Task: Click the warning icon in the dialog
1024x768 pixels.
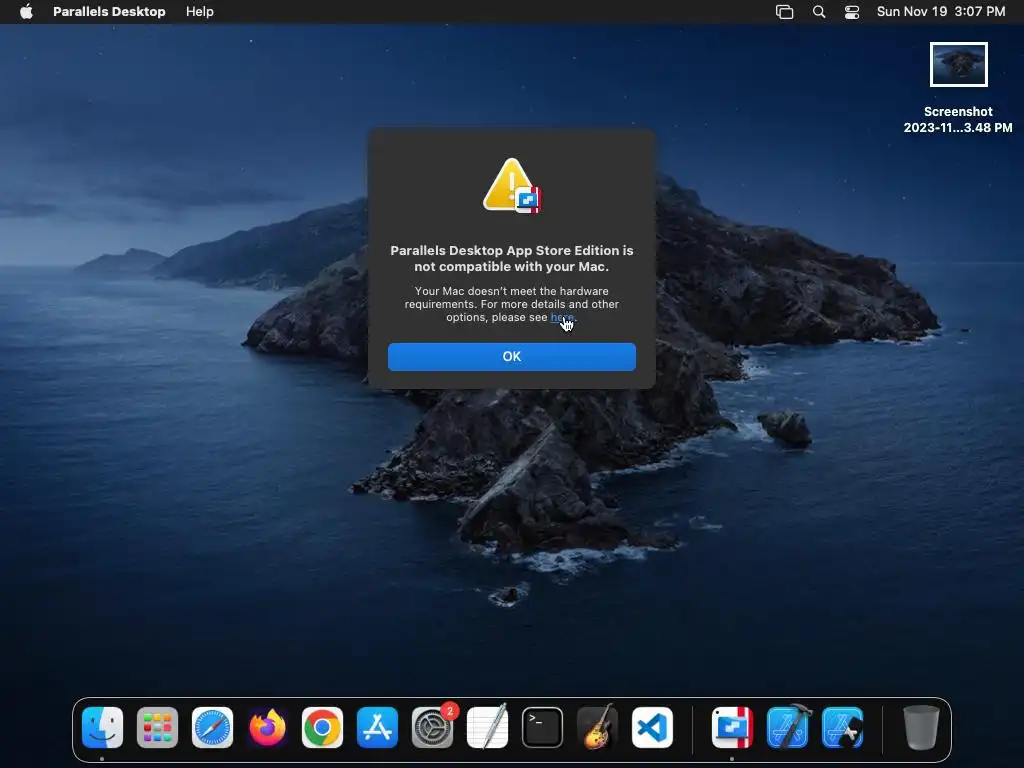Action: [x=511, y=185]
